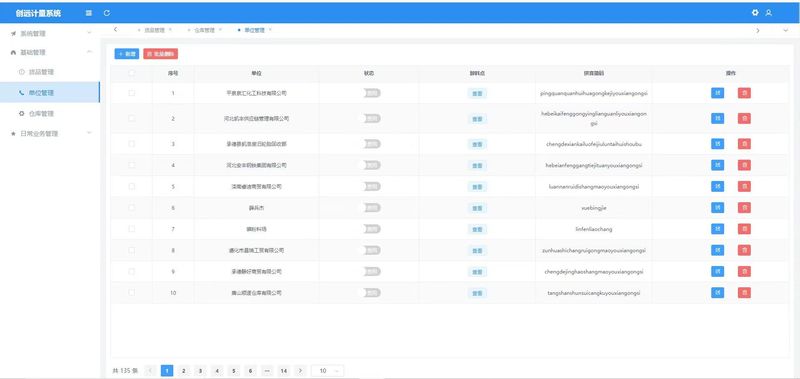Switch to the 货品管理 tab
This screenshot has height=379, width=800.
click(x=155, y=30)
